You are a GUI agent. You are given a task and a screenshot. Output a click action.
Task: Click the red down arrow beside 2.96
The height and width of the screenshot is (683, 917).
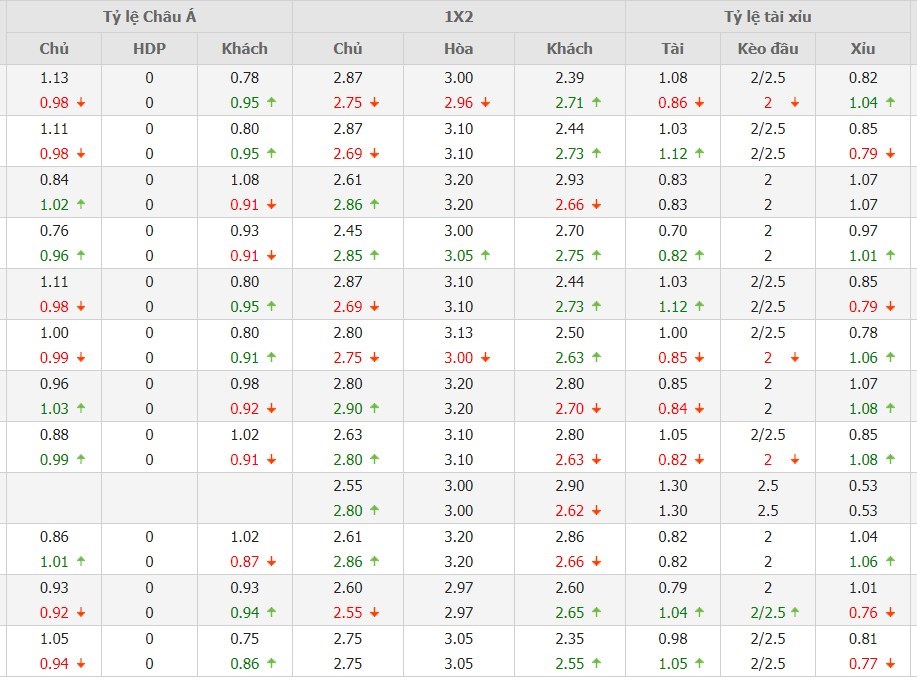[x=486, y=102]
